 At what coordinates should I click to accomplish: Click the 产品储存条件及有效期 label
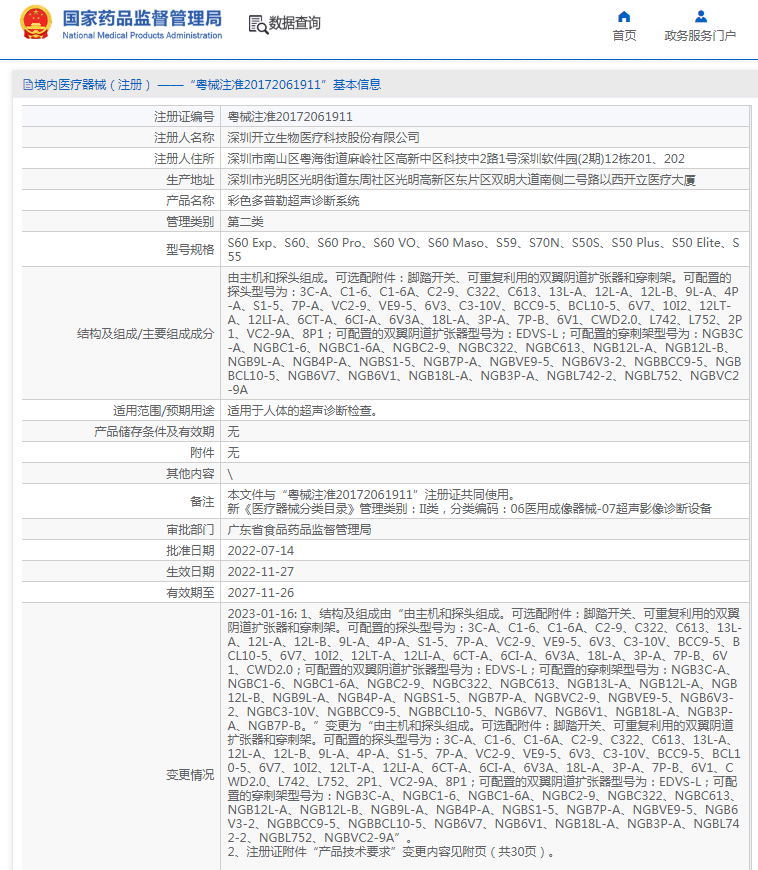(x=154, y=432)
